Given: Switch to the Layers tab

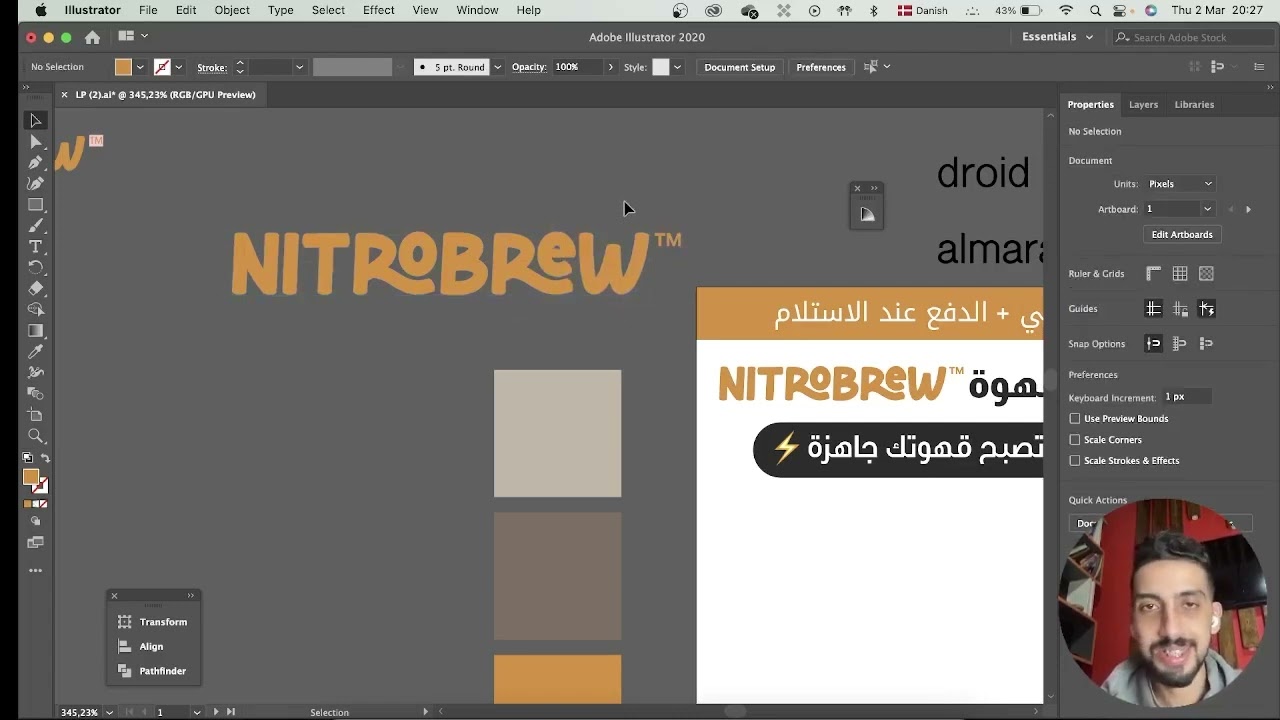Looking at the screenshot, I should click(1143, 104).
